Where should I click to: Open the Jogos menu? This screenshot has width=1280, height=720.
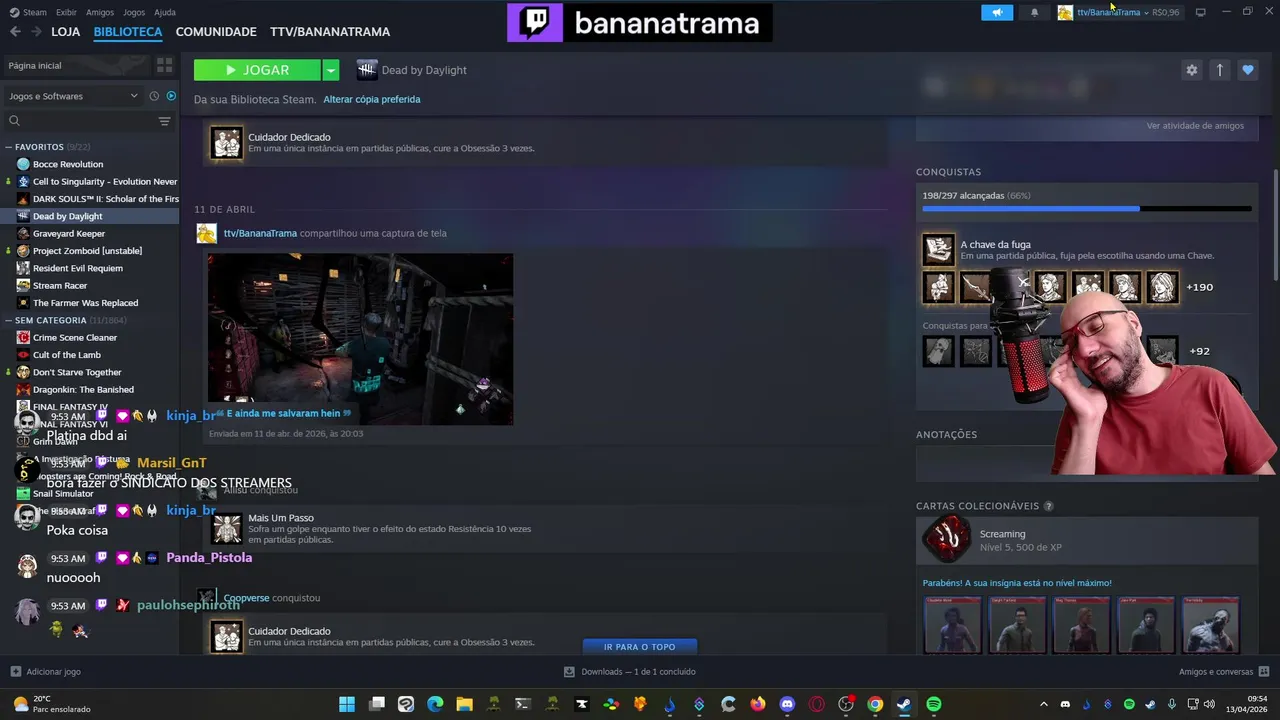coord(134,12)
